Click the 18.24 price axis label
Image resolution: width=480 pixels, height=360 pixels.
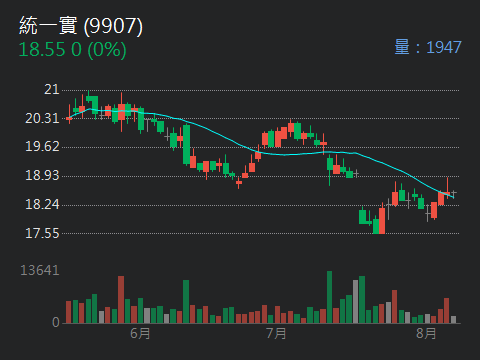[42, 204]
